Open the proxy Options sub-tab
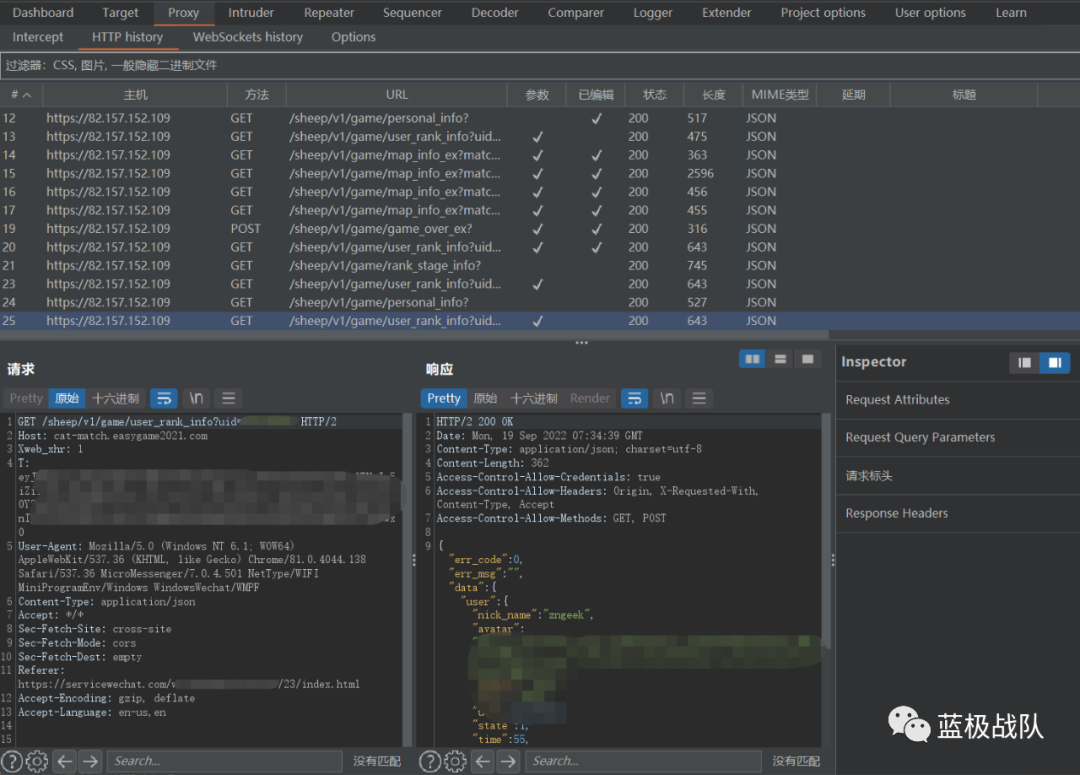 click(353, 37)
